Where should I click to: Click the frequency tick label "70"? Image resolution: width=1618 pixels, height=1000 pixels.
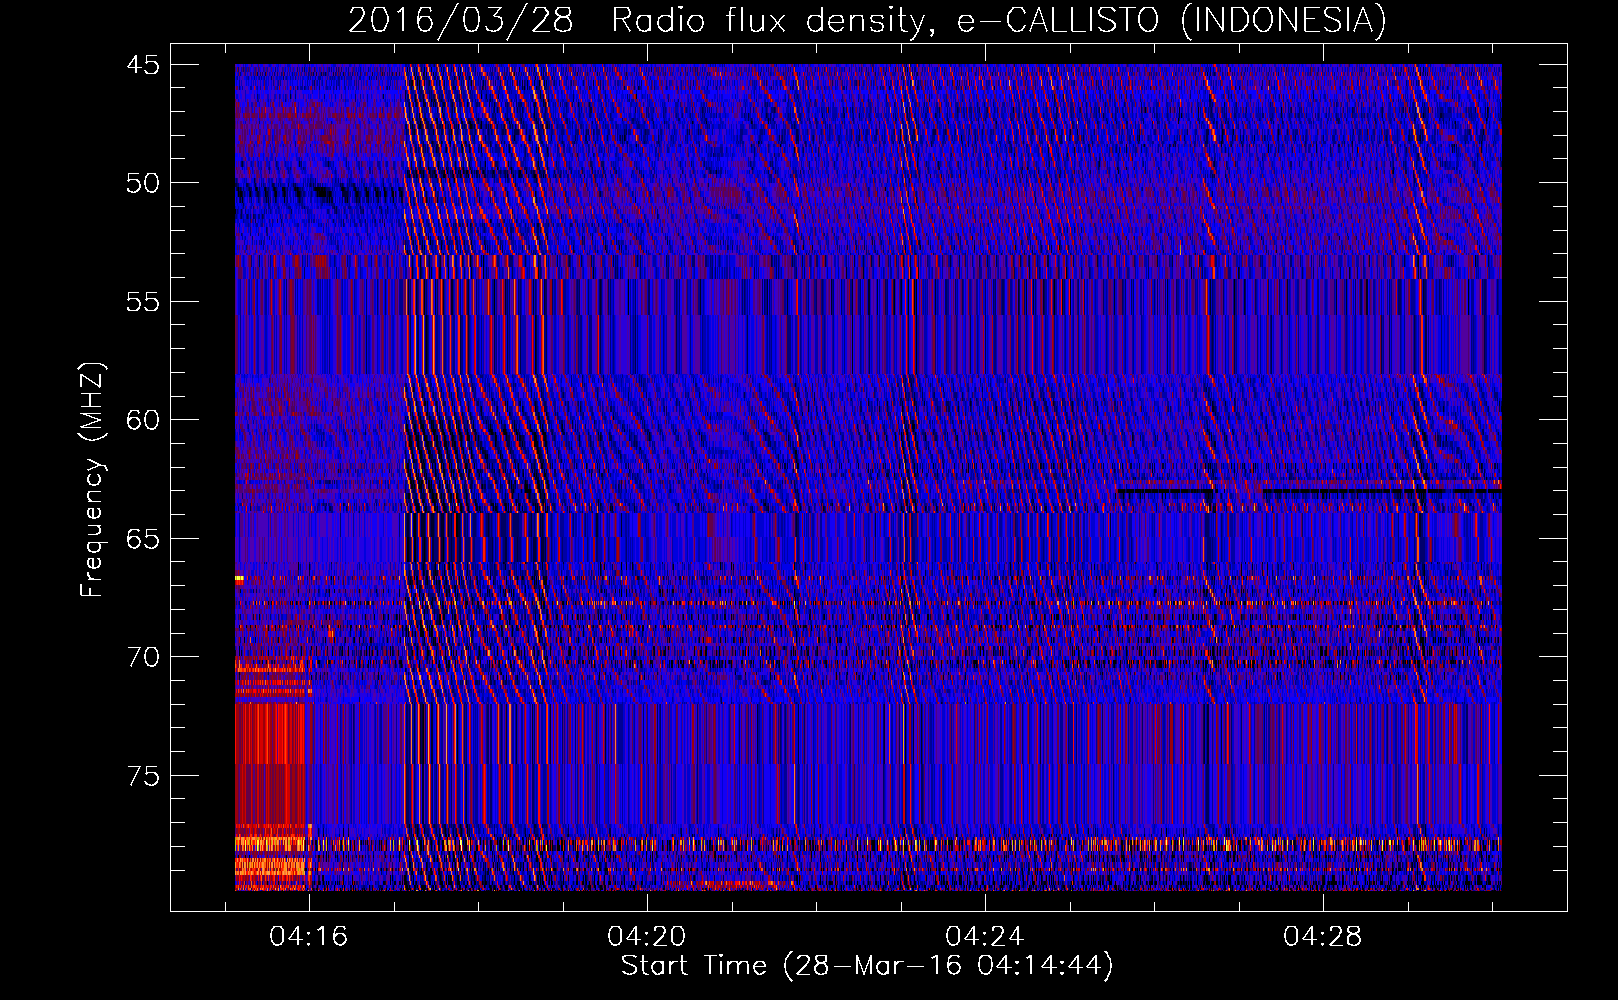click(143, 657)
